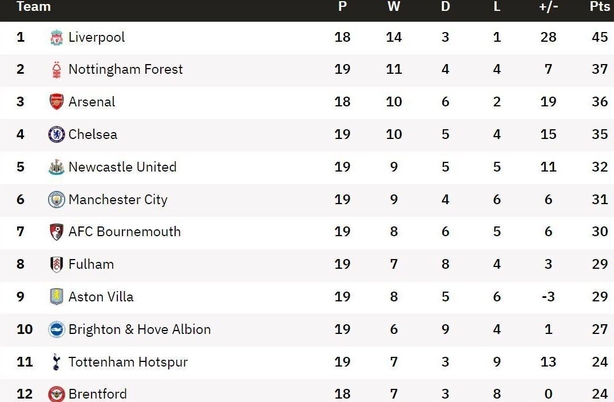Click the Brighton & Hove Albion badge
This screenshot has width=614, height=402.
[56, 329]
